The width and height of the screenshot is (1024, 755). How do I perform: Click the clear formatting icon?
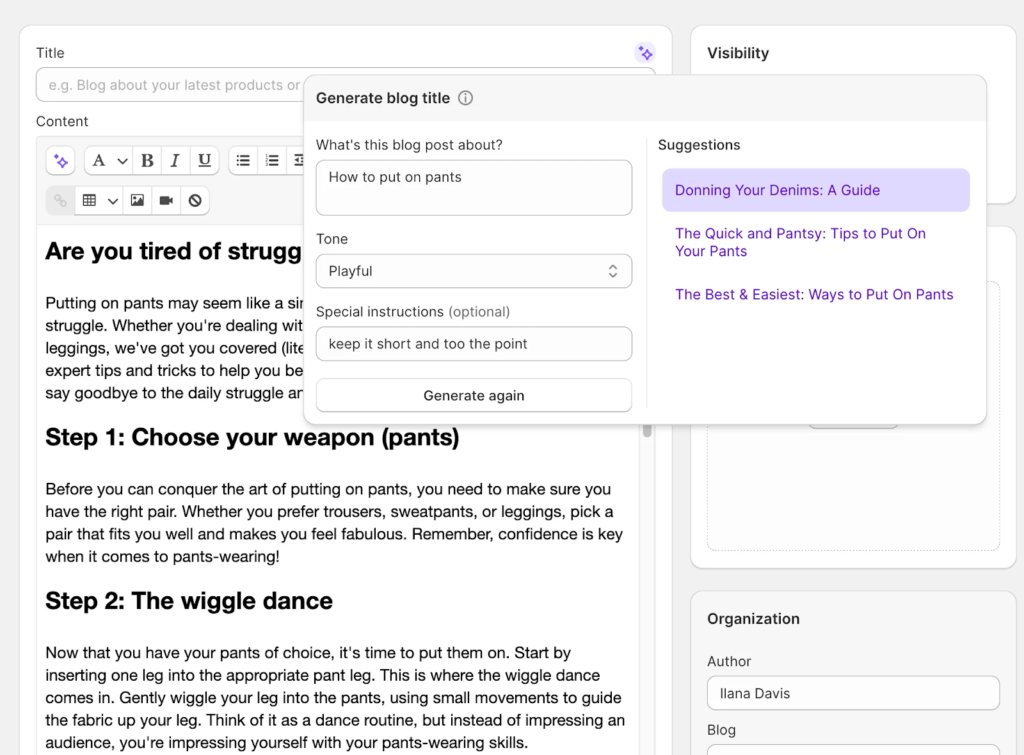click(195, 200)
